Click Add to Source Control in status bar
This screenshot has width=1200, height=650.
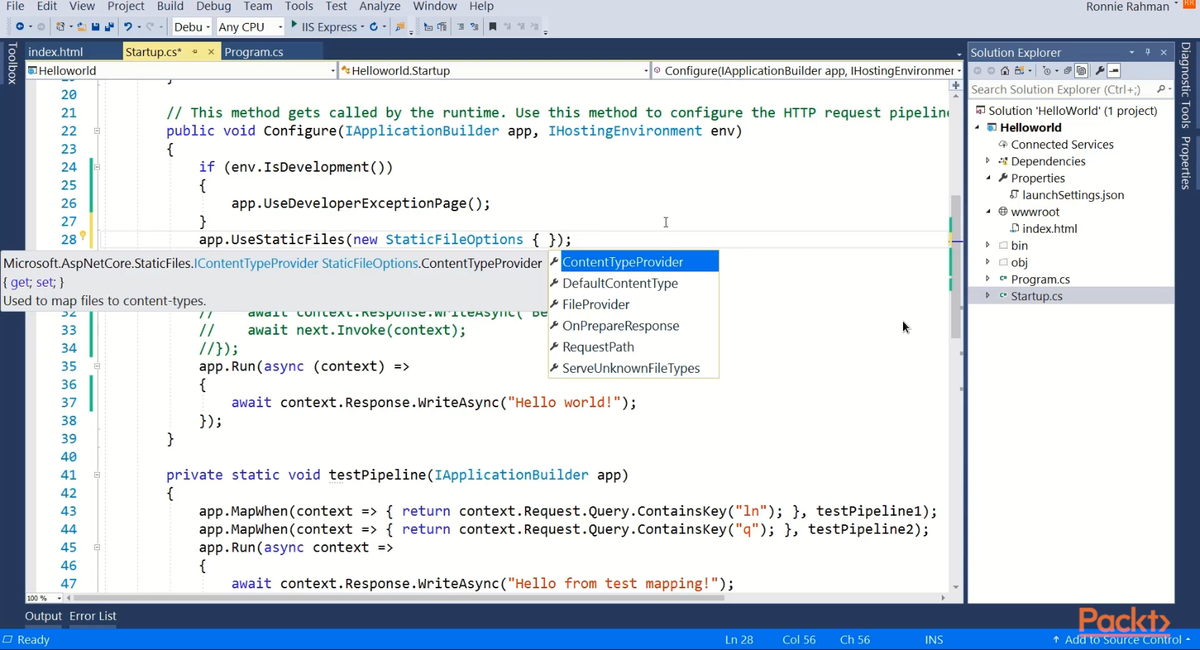(x=1121, y=640)
